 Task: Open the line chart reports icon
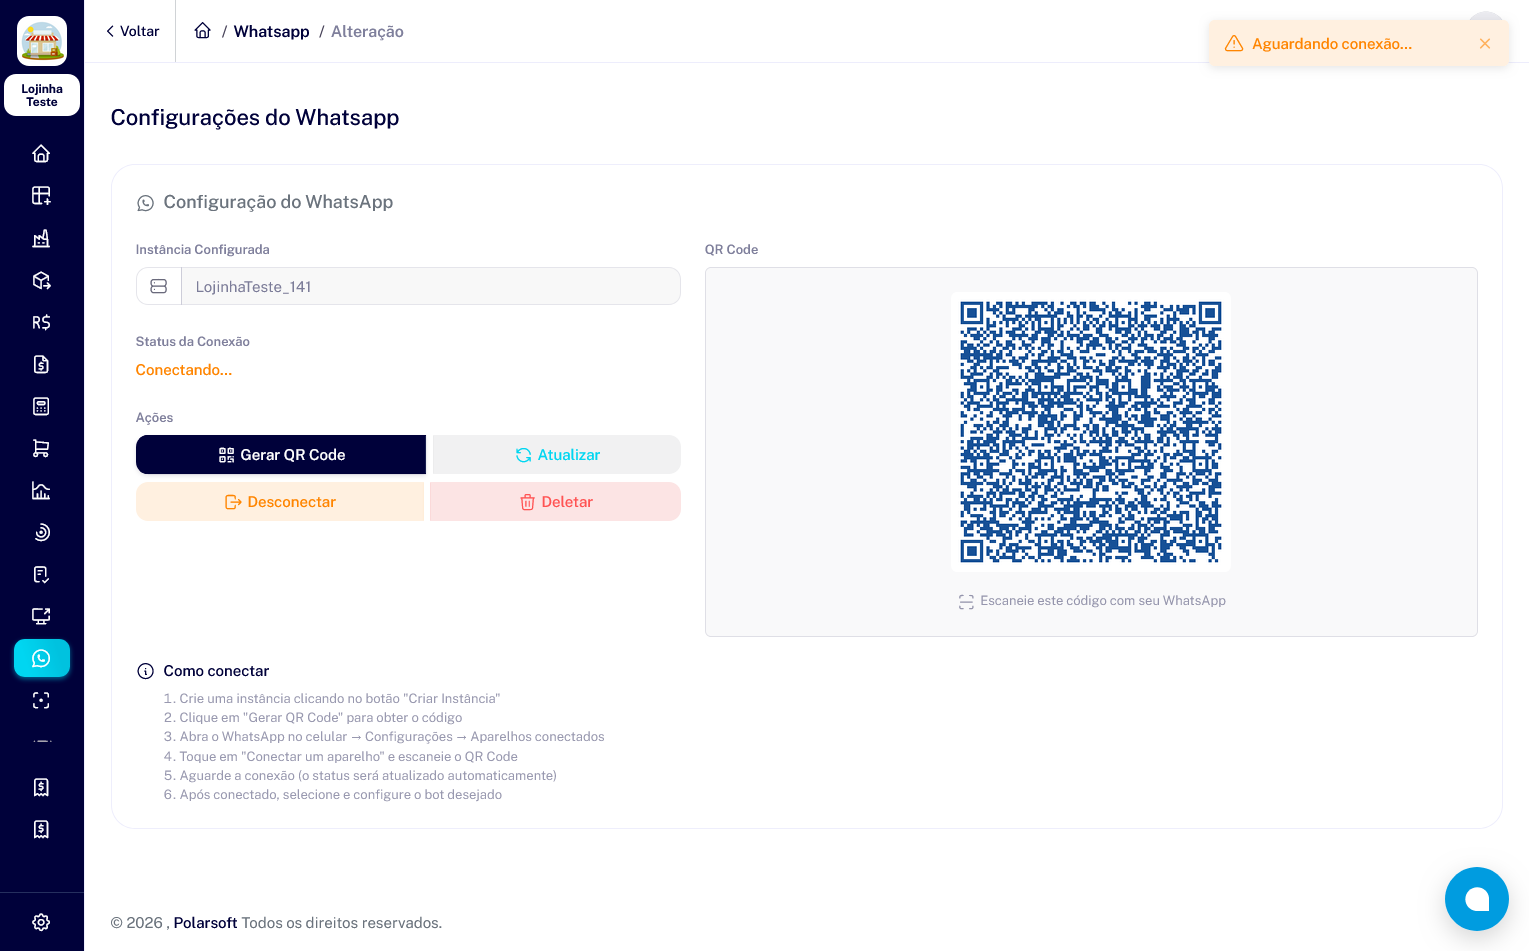click(x=41, y=490)
